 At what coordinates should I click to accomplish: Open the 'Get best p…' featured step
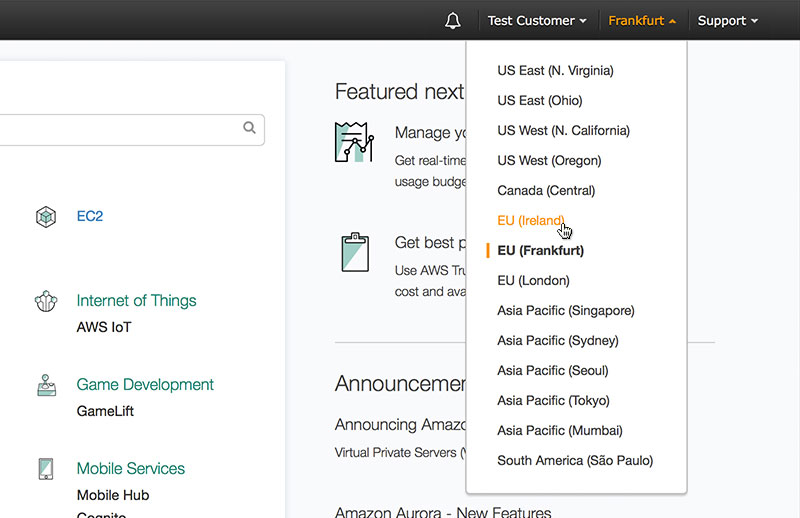[430, 243]
